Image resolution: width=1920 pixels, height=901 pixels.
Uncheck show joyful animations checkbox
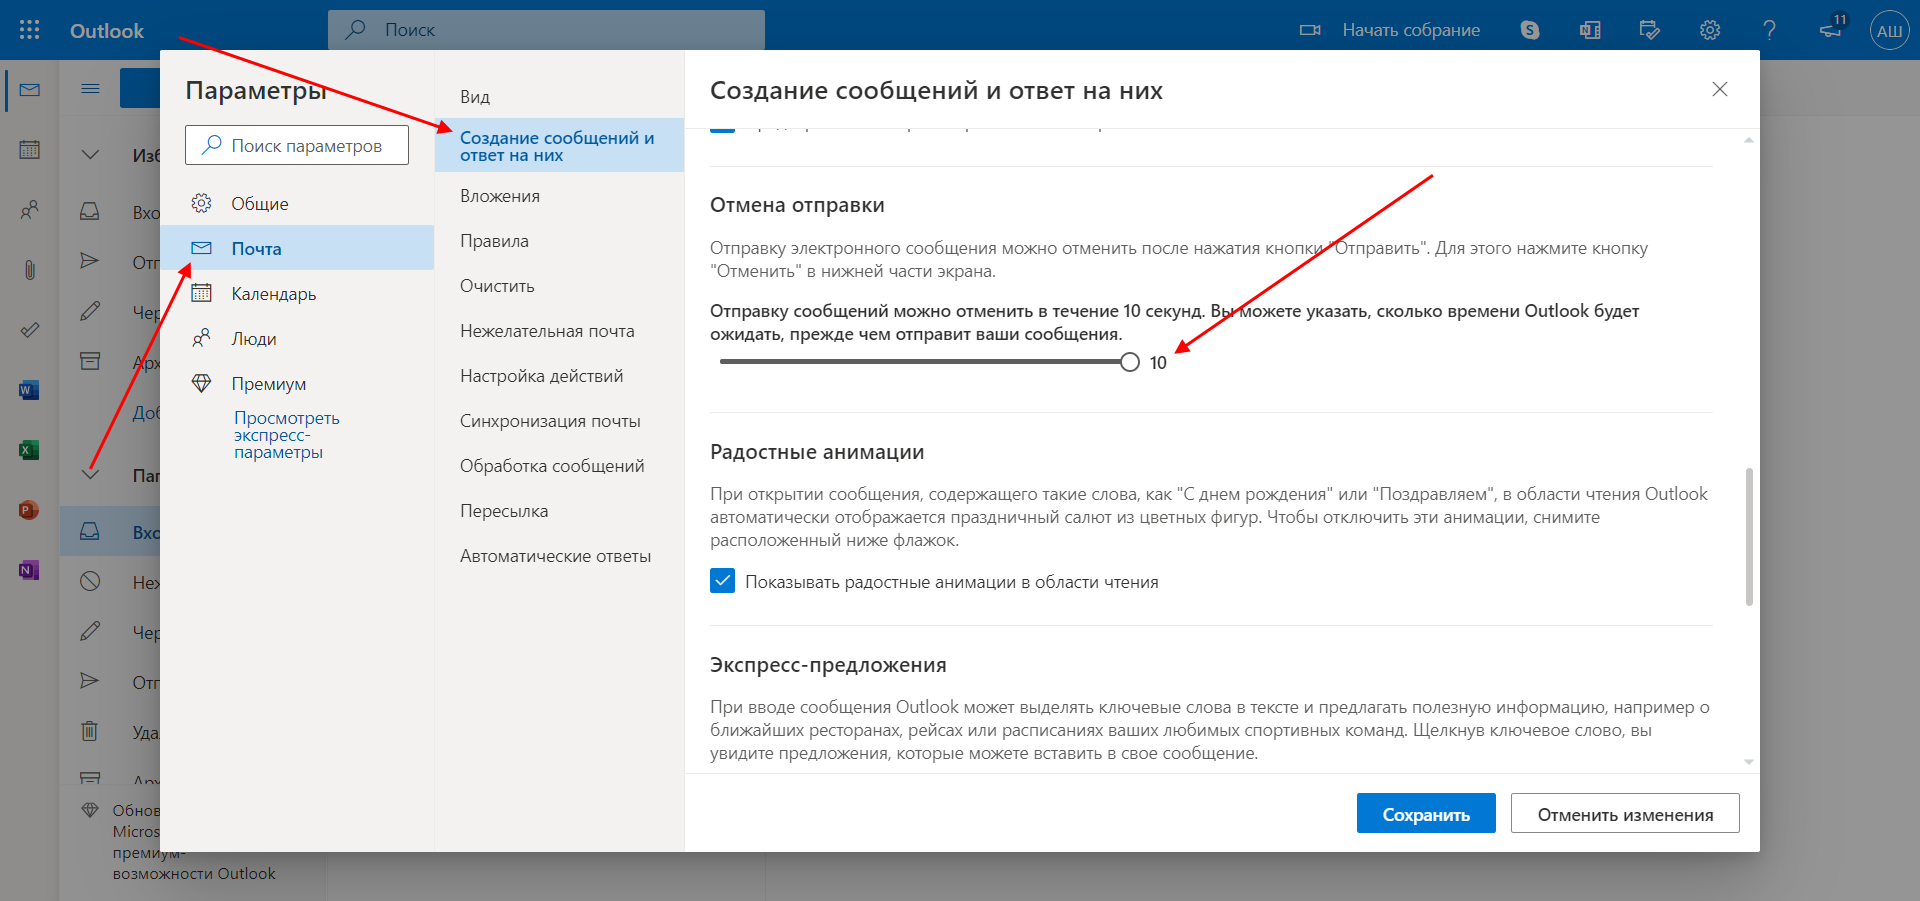pyautogui.click(x=722, y=581)
